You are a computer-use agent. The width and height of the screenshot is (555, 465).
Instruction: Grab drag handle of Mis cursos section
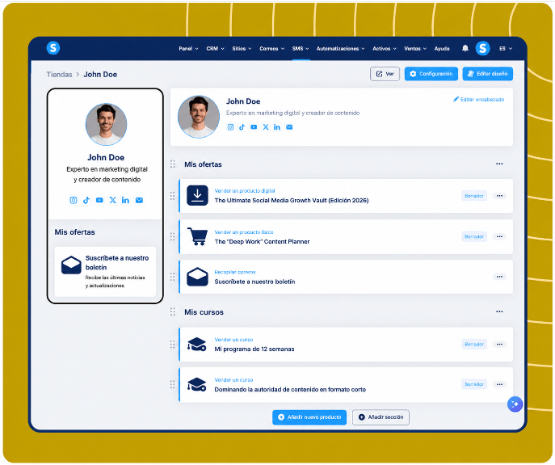pyautogui.click(x=173, y=312)
